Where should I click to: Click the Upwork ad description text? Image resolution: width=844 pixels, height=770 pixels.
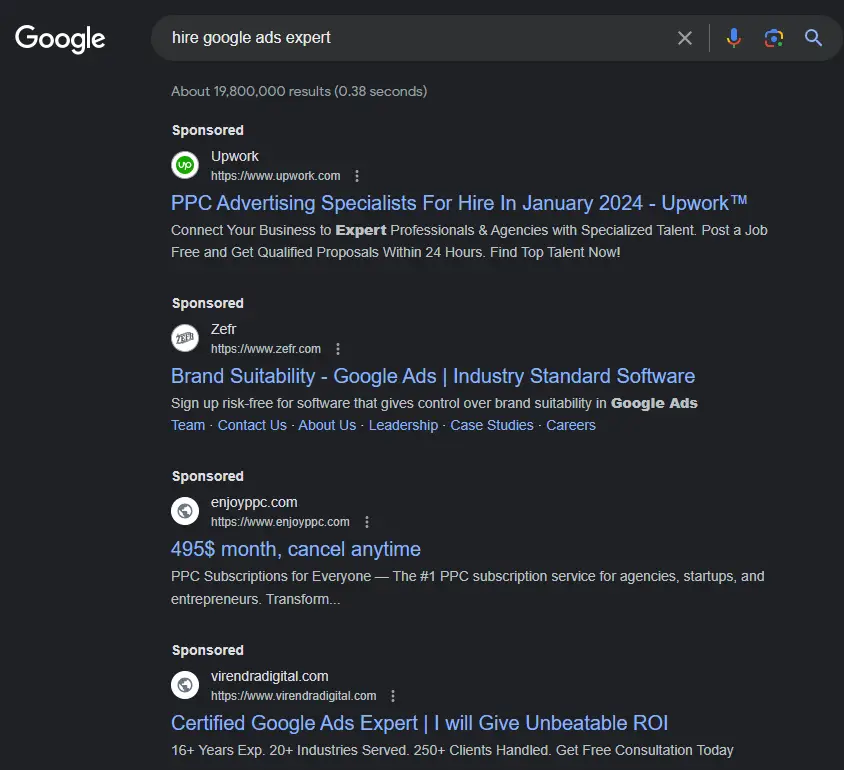(x=469, y=241)
